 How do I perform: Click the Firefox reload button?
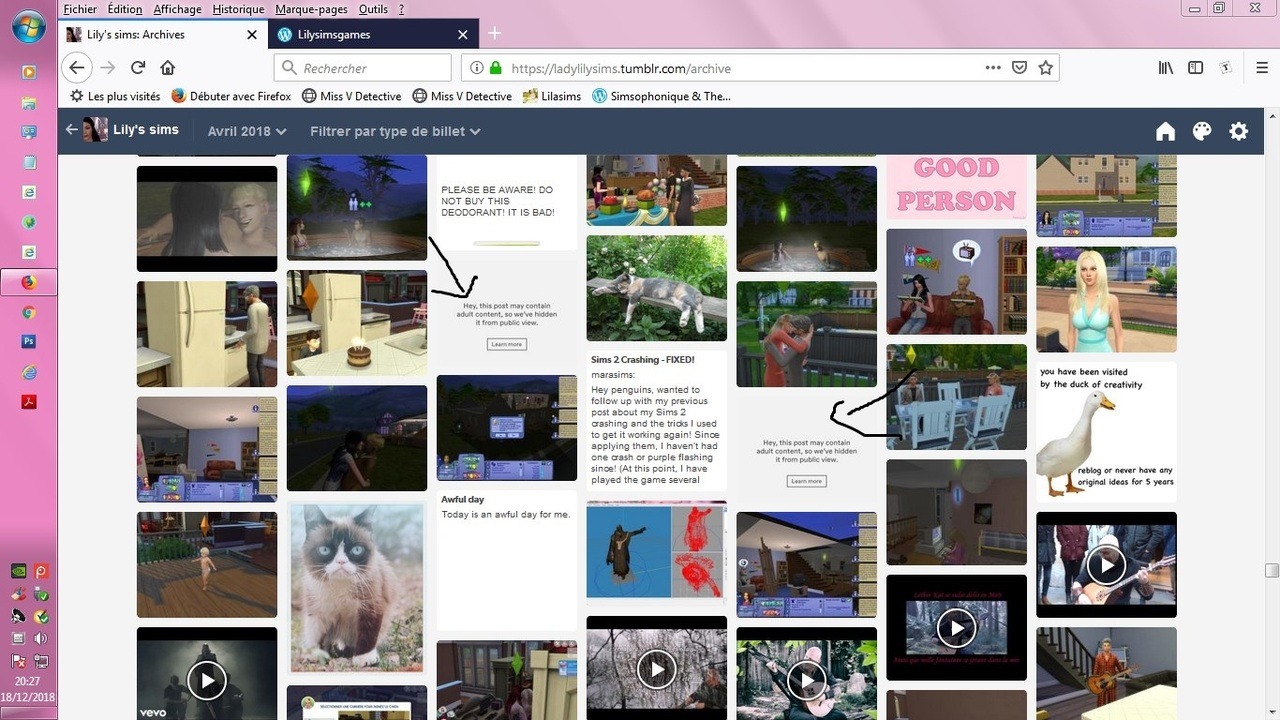(138, 68)
